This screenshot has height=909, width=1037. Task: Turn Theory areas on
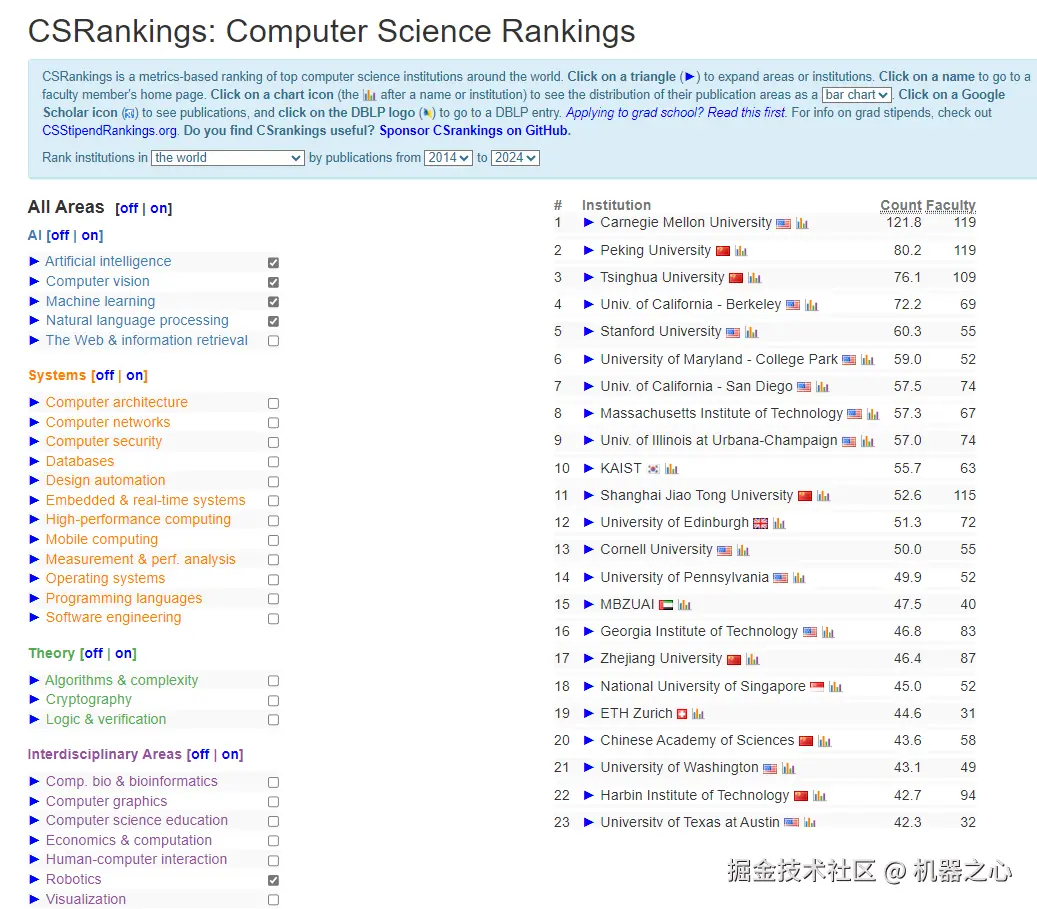[124, 654]
